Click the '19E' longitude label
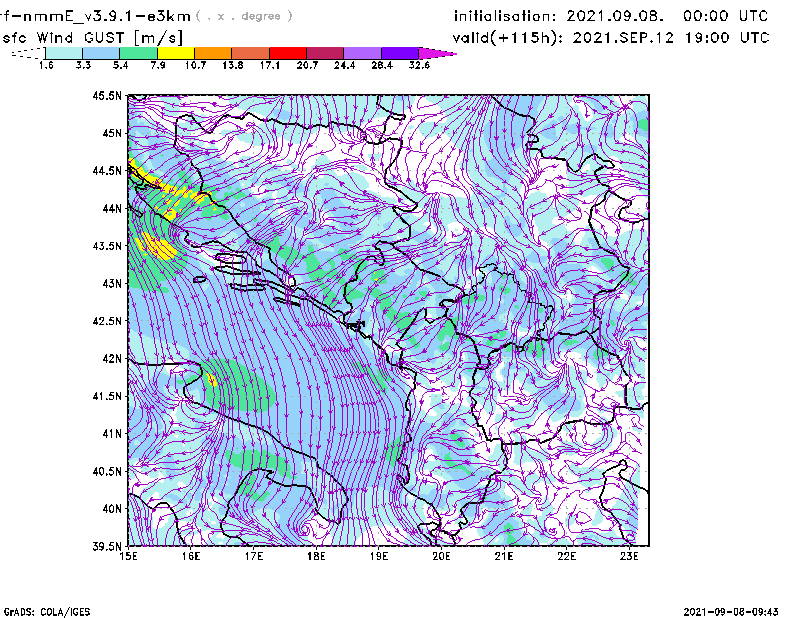The width and height of the screenshot is (800, 618). (379, 556)
